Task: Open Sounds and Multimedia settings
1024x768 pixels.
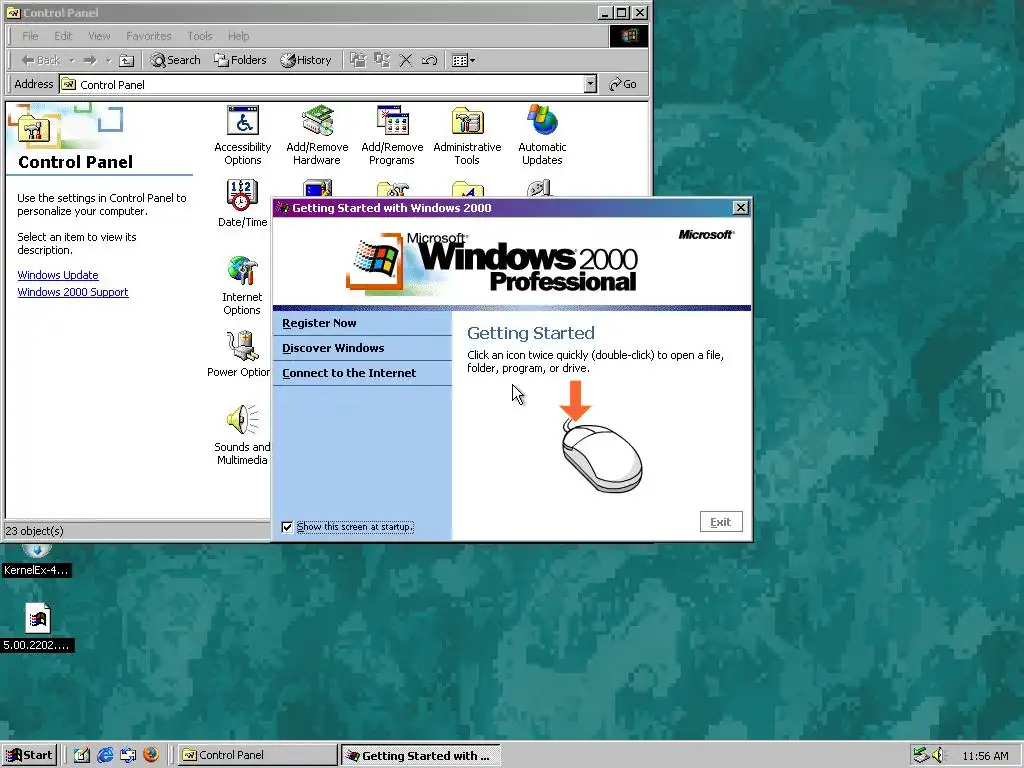Action: [x=242, y=435]
